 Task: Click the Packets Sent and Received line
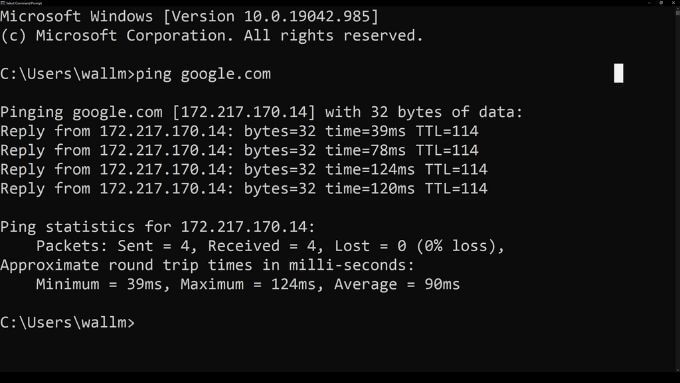click(x=270, y=246)
